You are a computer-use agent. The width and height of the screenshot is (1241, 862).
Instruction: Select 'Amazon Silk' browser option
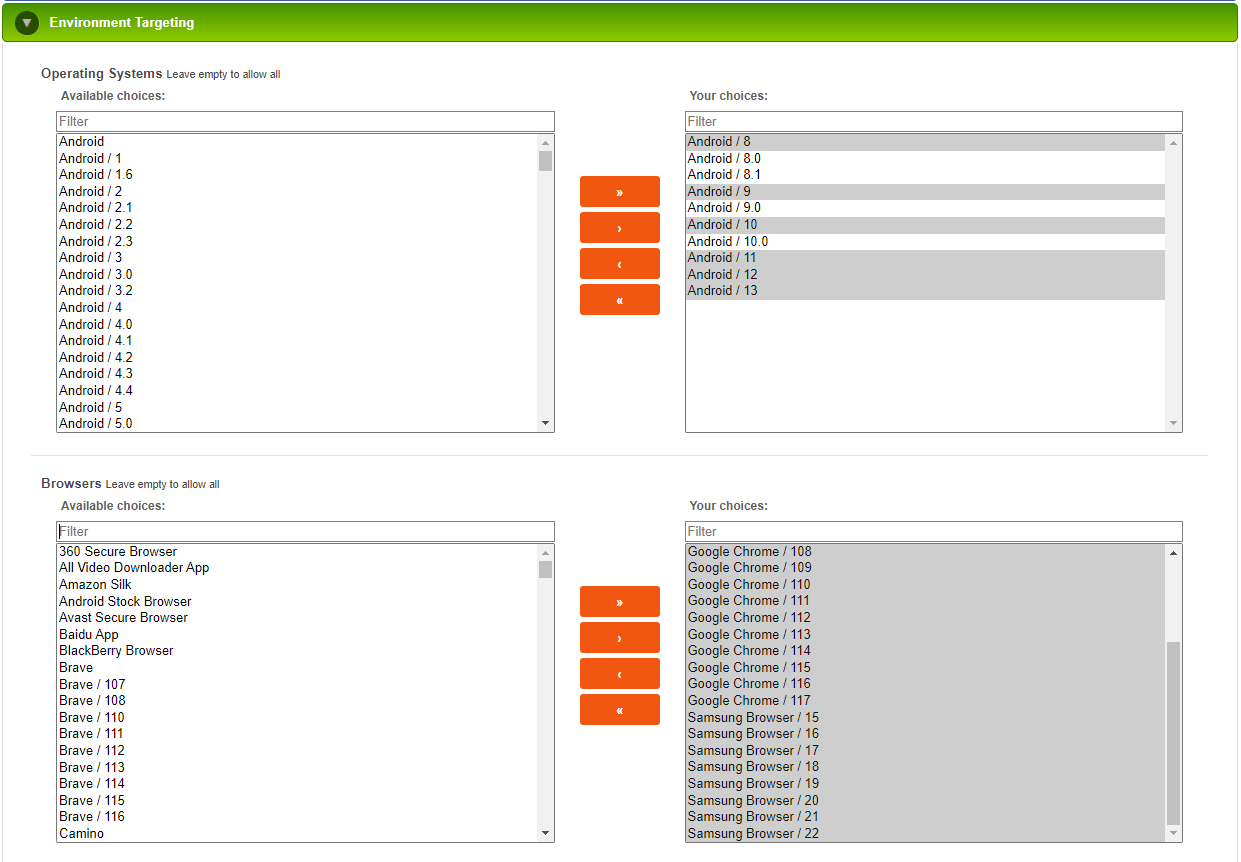point(297,585)
